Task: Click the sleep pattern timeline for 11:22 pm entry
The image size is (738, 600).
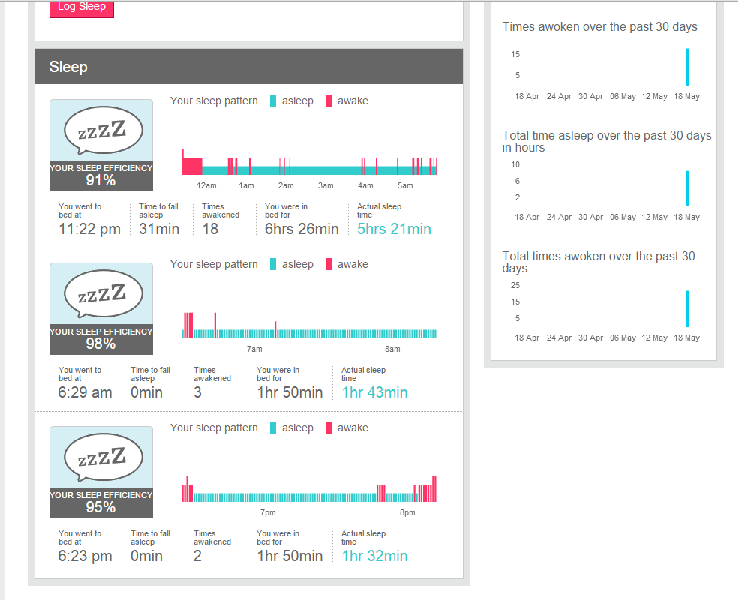Action: pyautogui.click(x=310, y=166)
